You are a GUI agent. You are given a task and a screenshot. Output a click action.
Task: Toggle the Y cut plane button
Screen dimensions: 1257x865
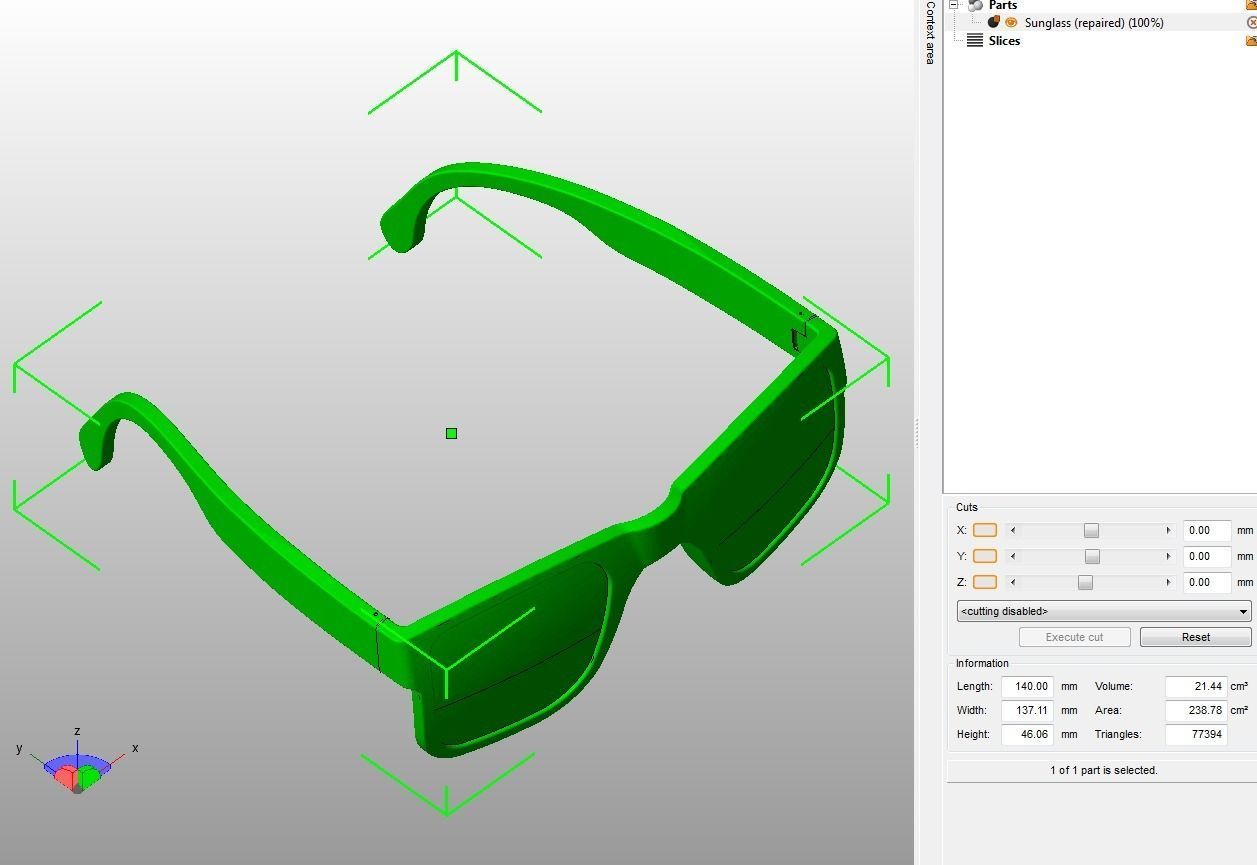pos(985,556)
